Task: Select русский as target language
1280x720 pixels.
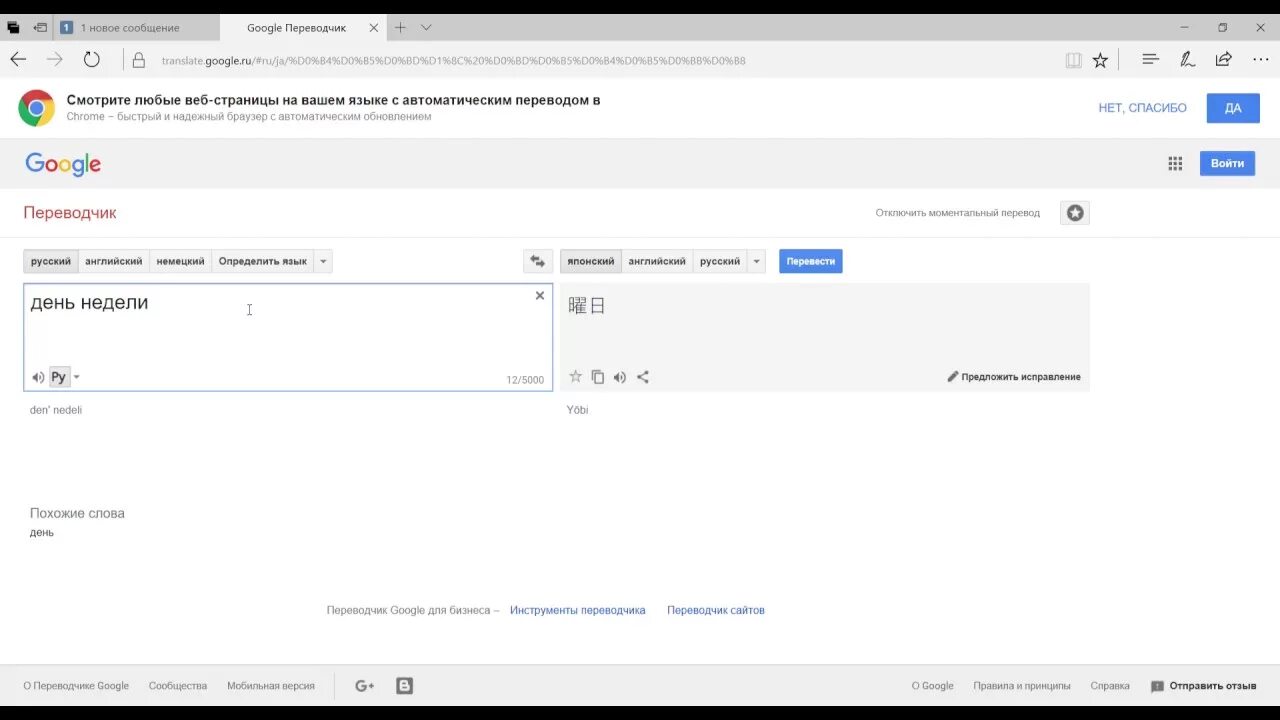Action: pyautogui.click(x=720, y=261)
